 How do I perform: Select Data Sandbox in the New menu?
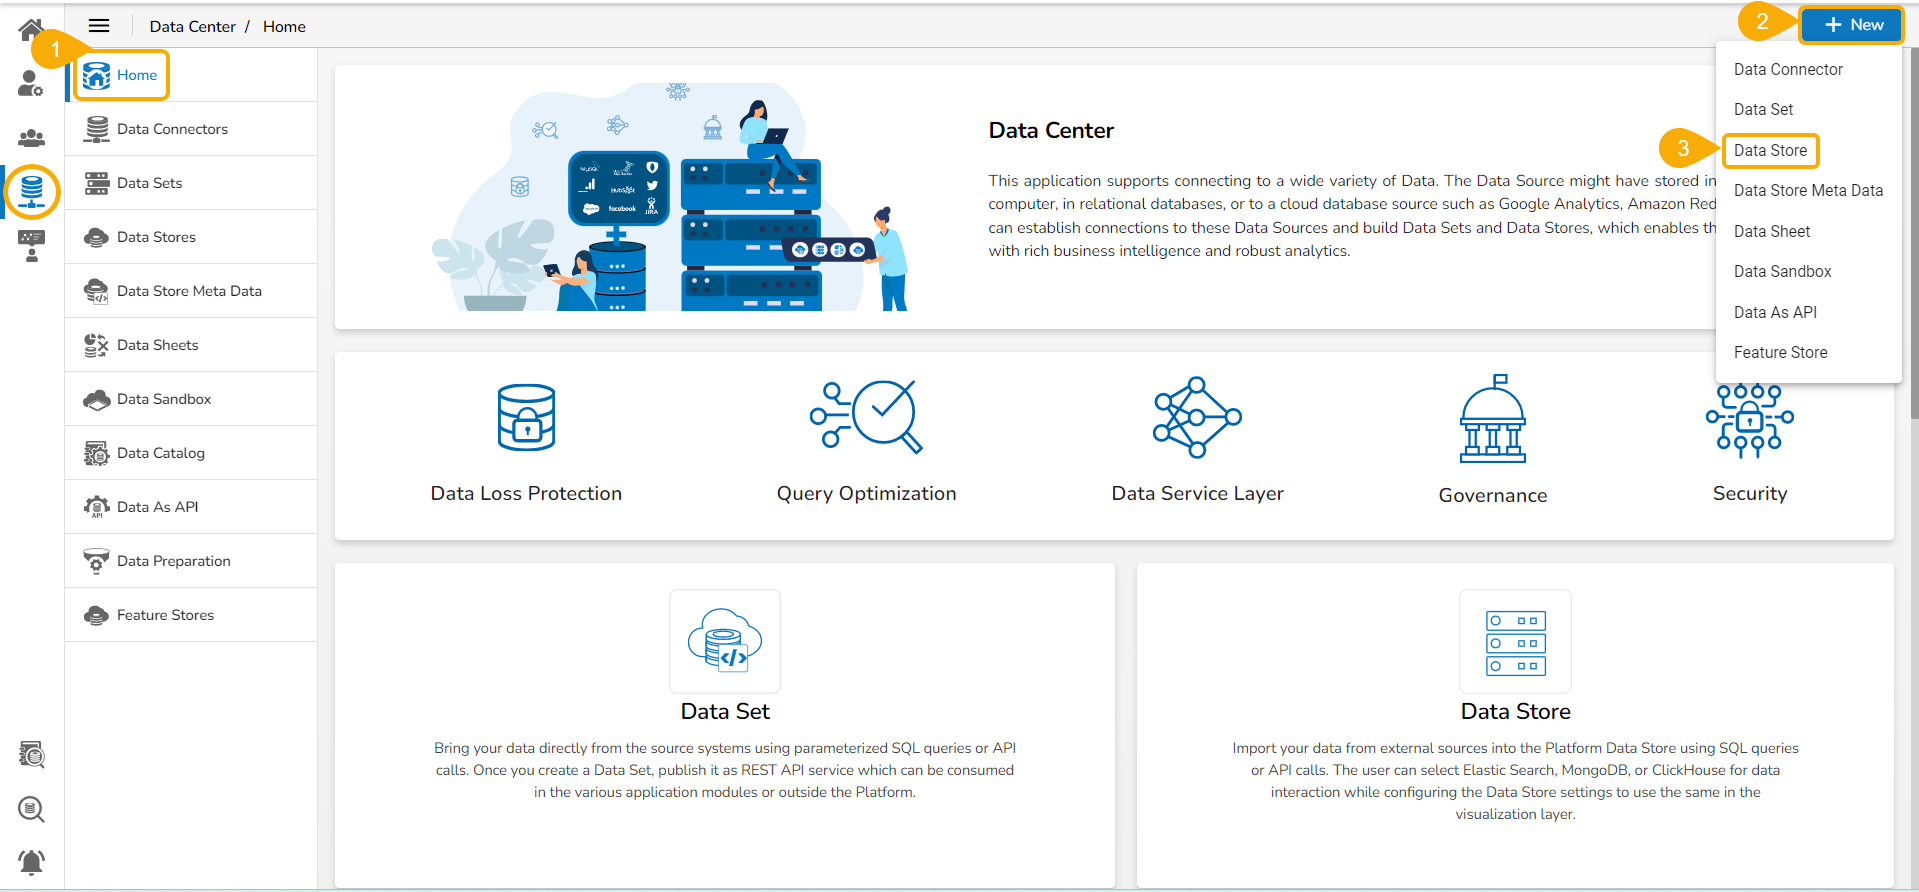pos(1782,271)
